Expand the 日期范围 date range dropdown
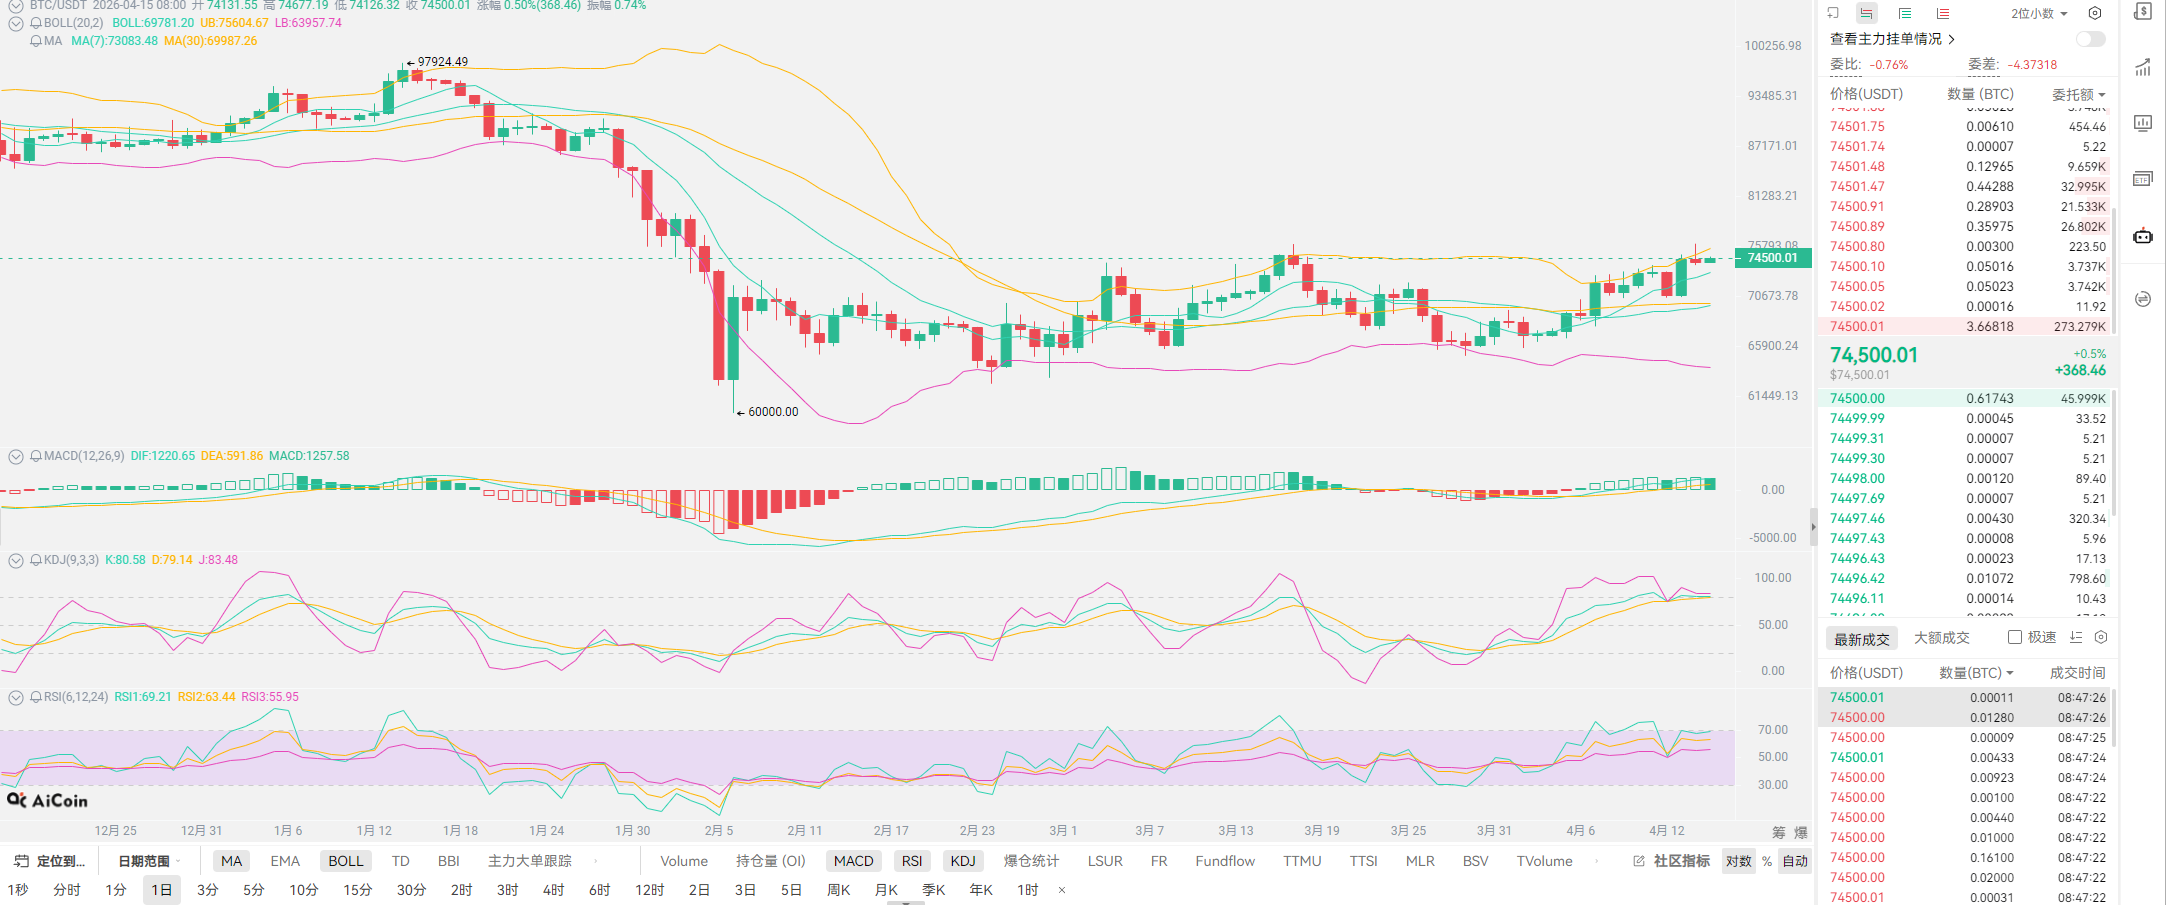2166x905 pixels. [x=149, y=861]
